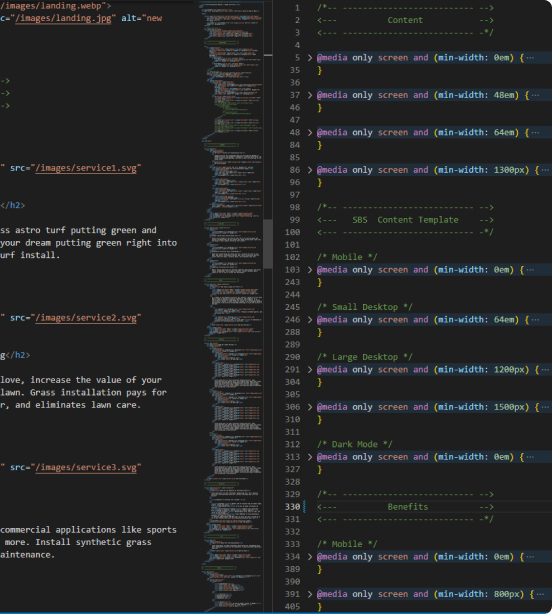Expand the folded block on line 5
552x614 pixels.
tap(310, 58)
